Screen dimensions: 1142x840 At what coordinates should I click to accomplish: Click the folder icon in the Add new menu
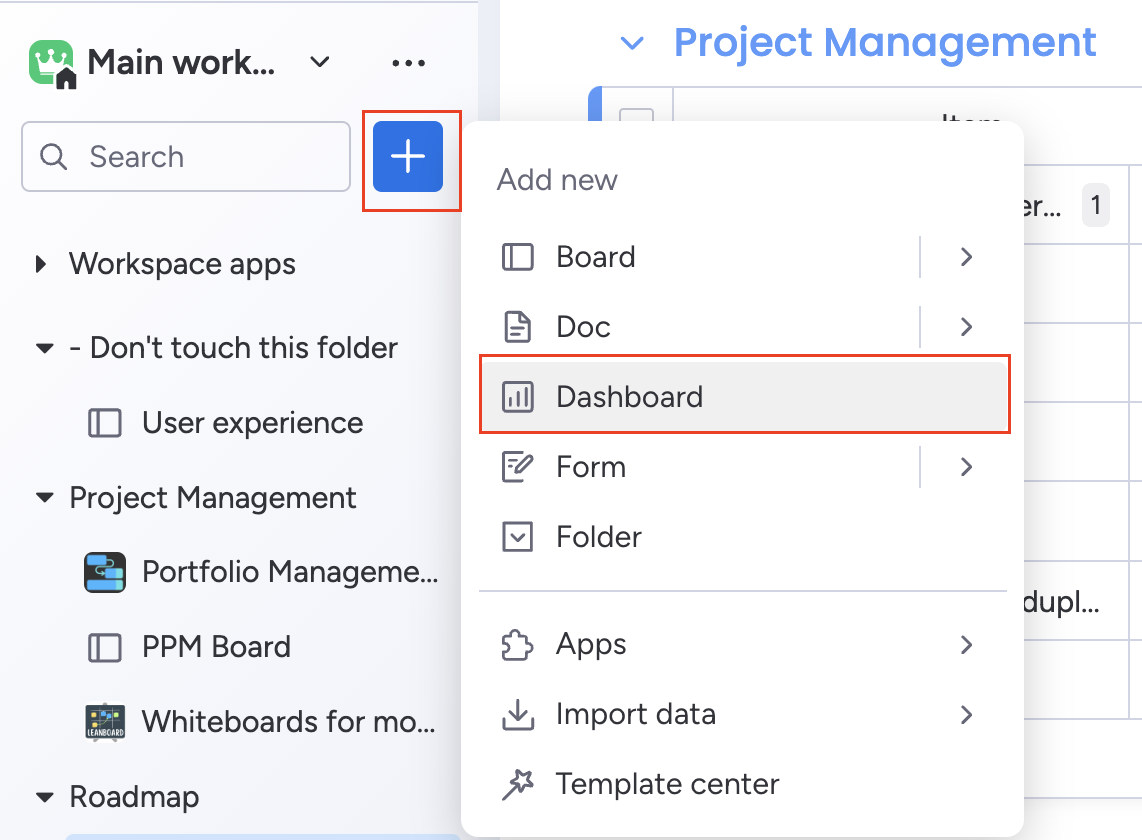[x=517, y=536]
